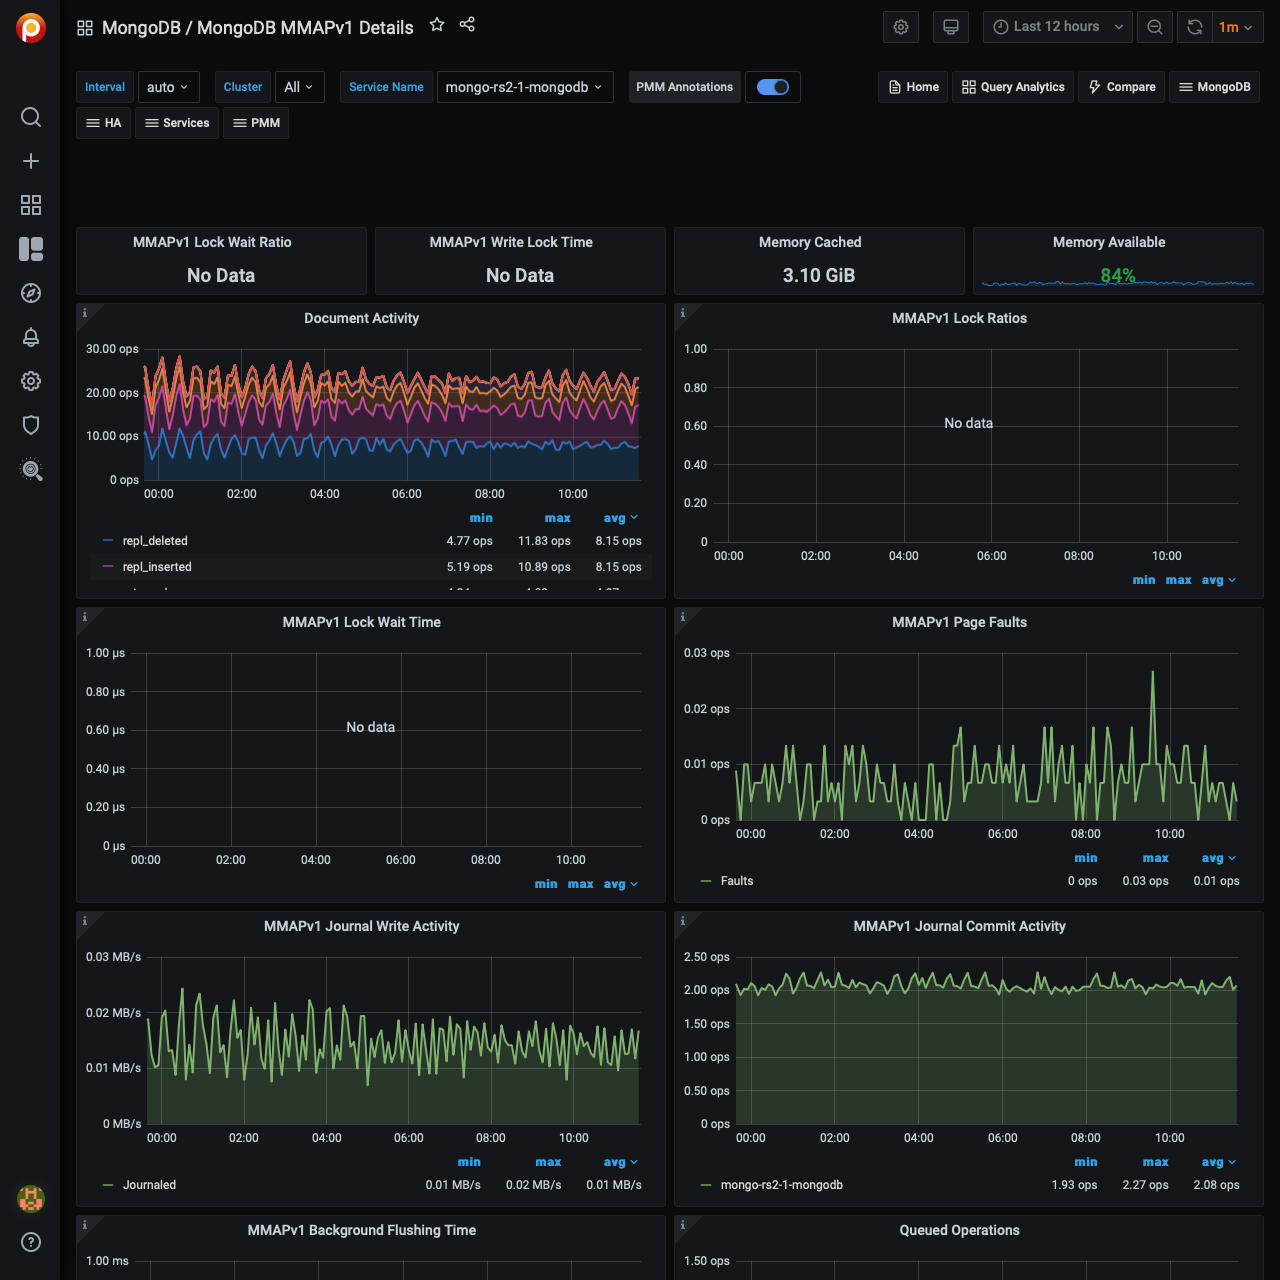
Task: Open the Service Name mongo-rs2-1-mongodb dropdown
Action: pos(524,87)
